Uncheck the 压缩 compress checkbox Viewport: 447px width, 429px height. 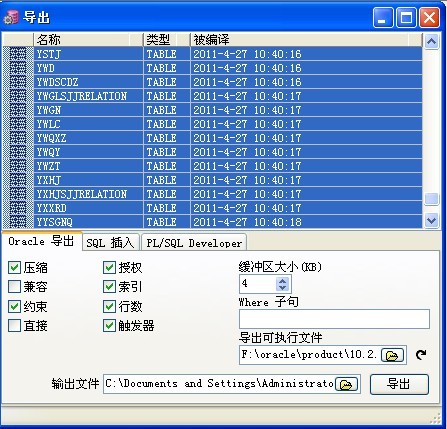click(14, 267)
